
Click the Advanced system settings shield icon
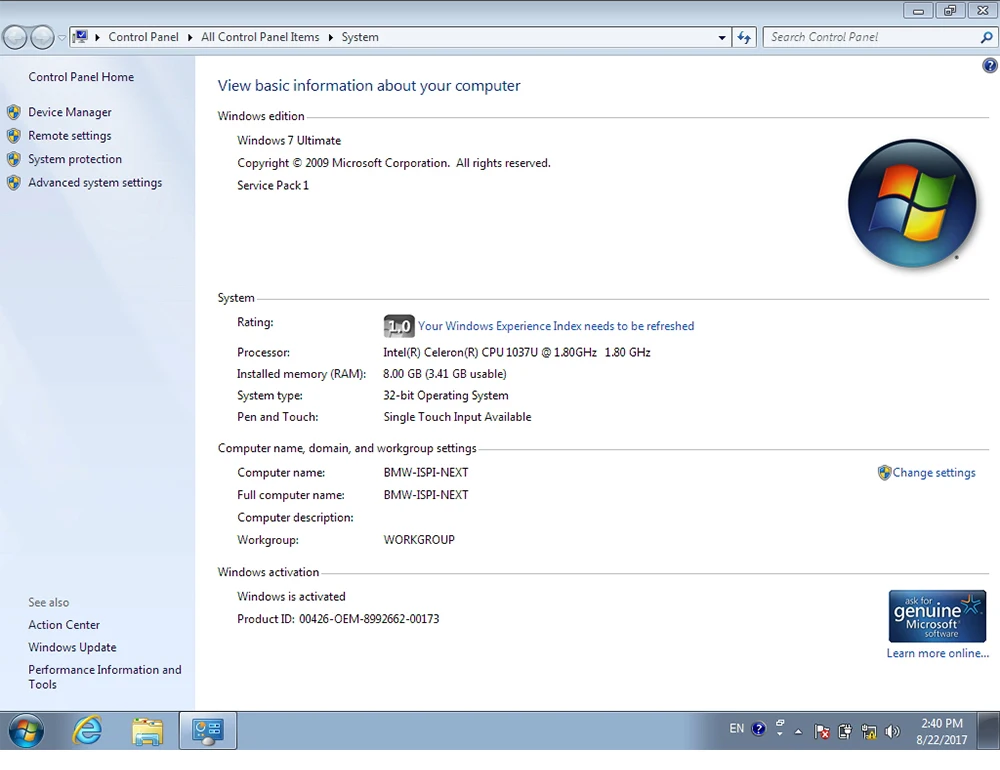[x=14, y=182]
